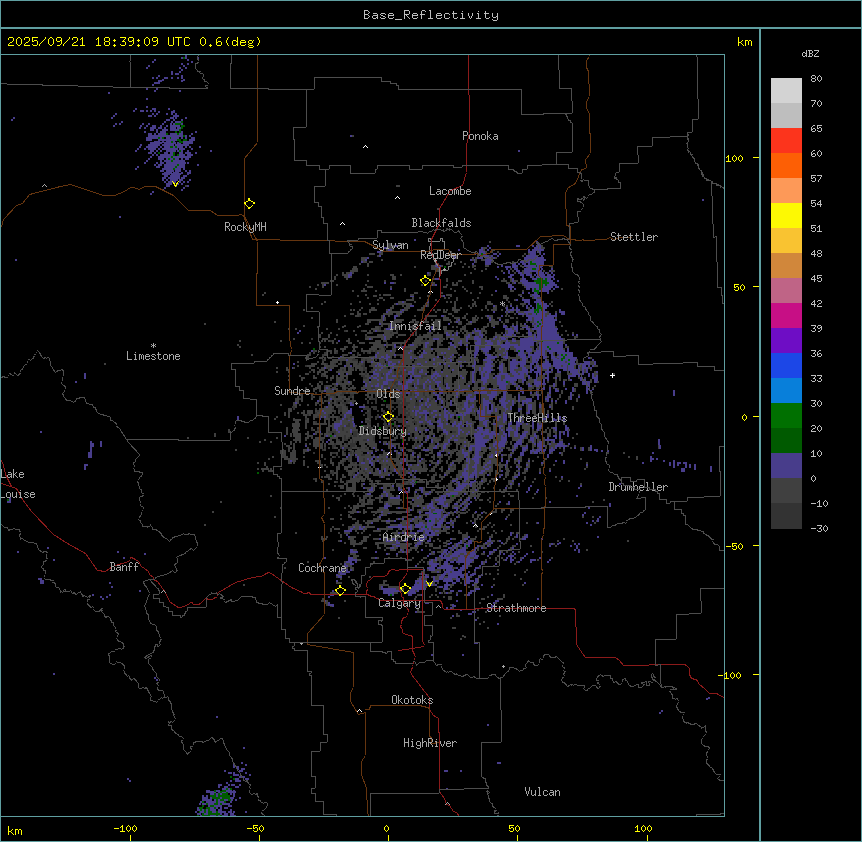The height and width of the screenshot is (842, 862).
Task: Pick the green 20-30 dBZ legend swatch
Action: pos(786,415)
